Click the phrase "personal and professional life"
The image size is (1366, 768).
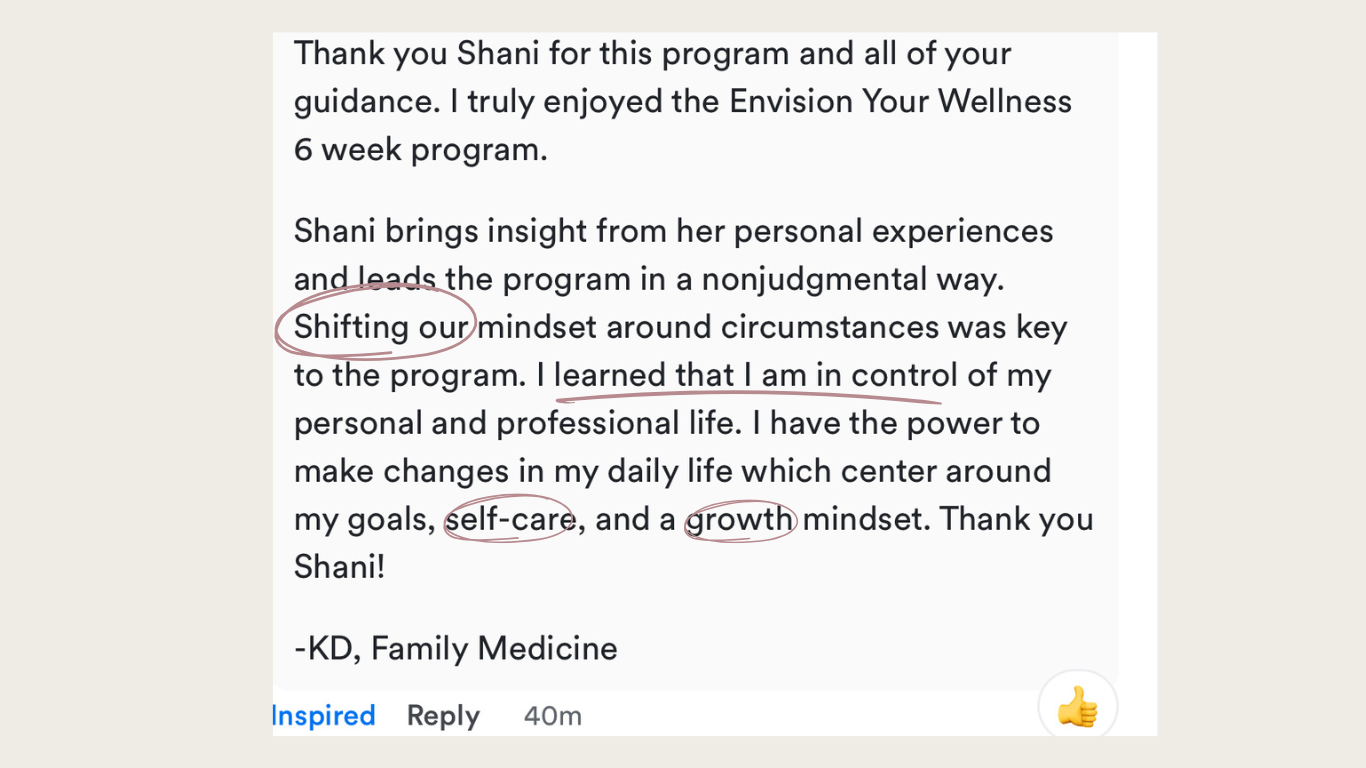517,424
